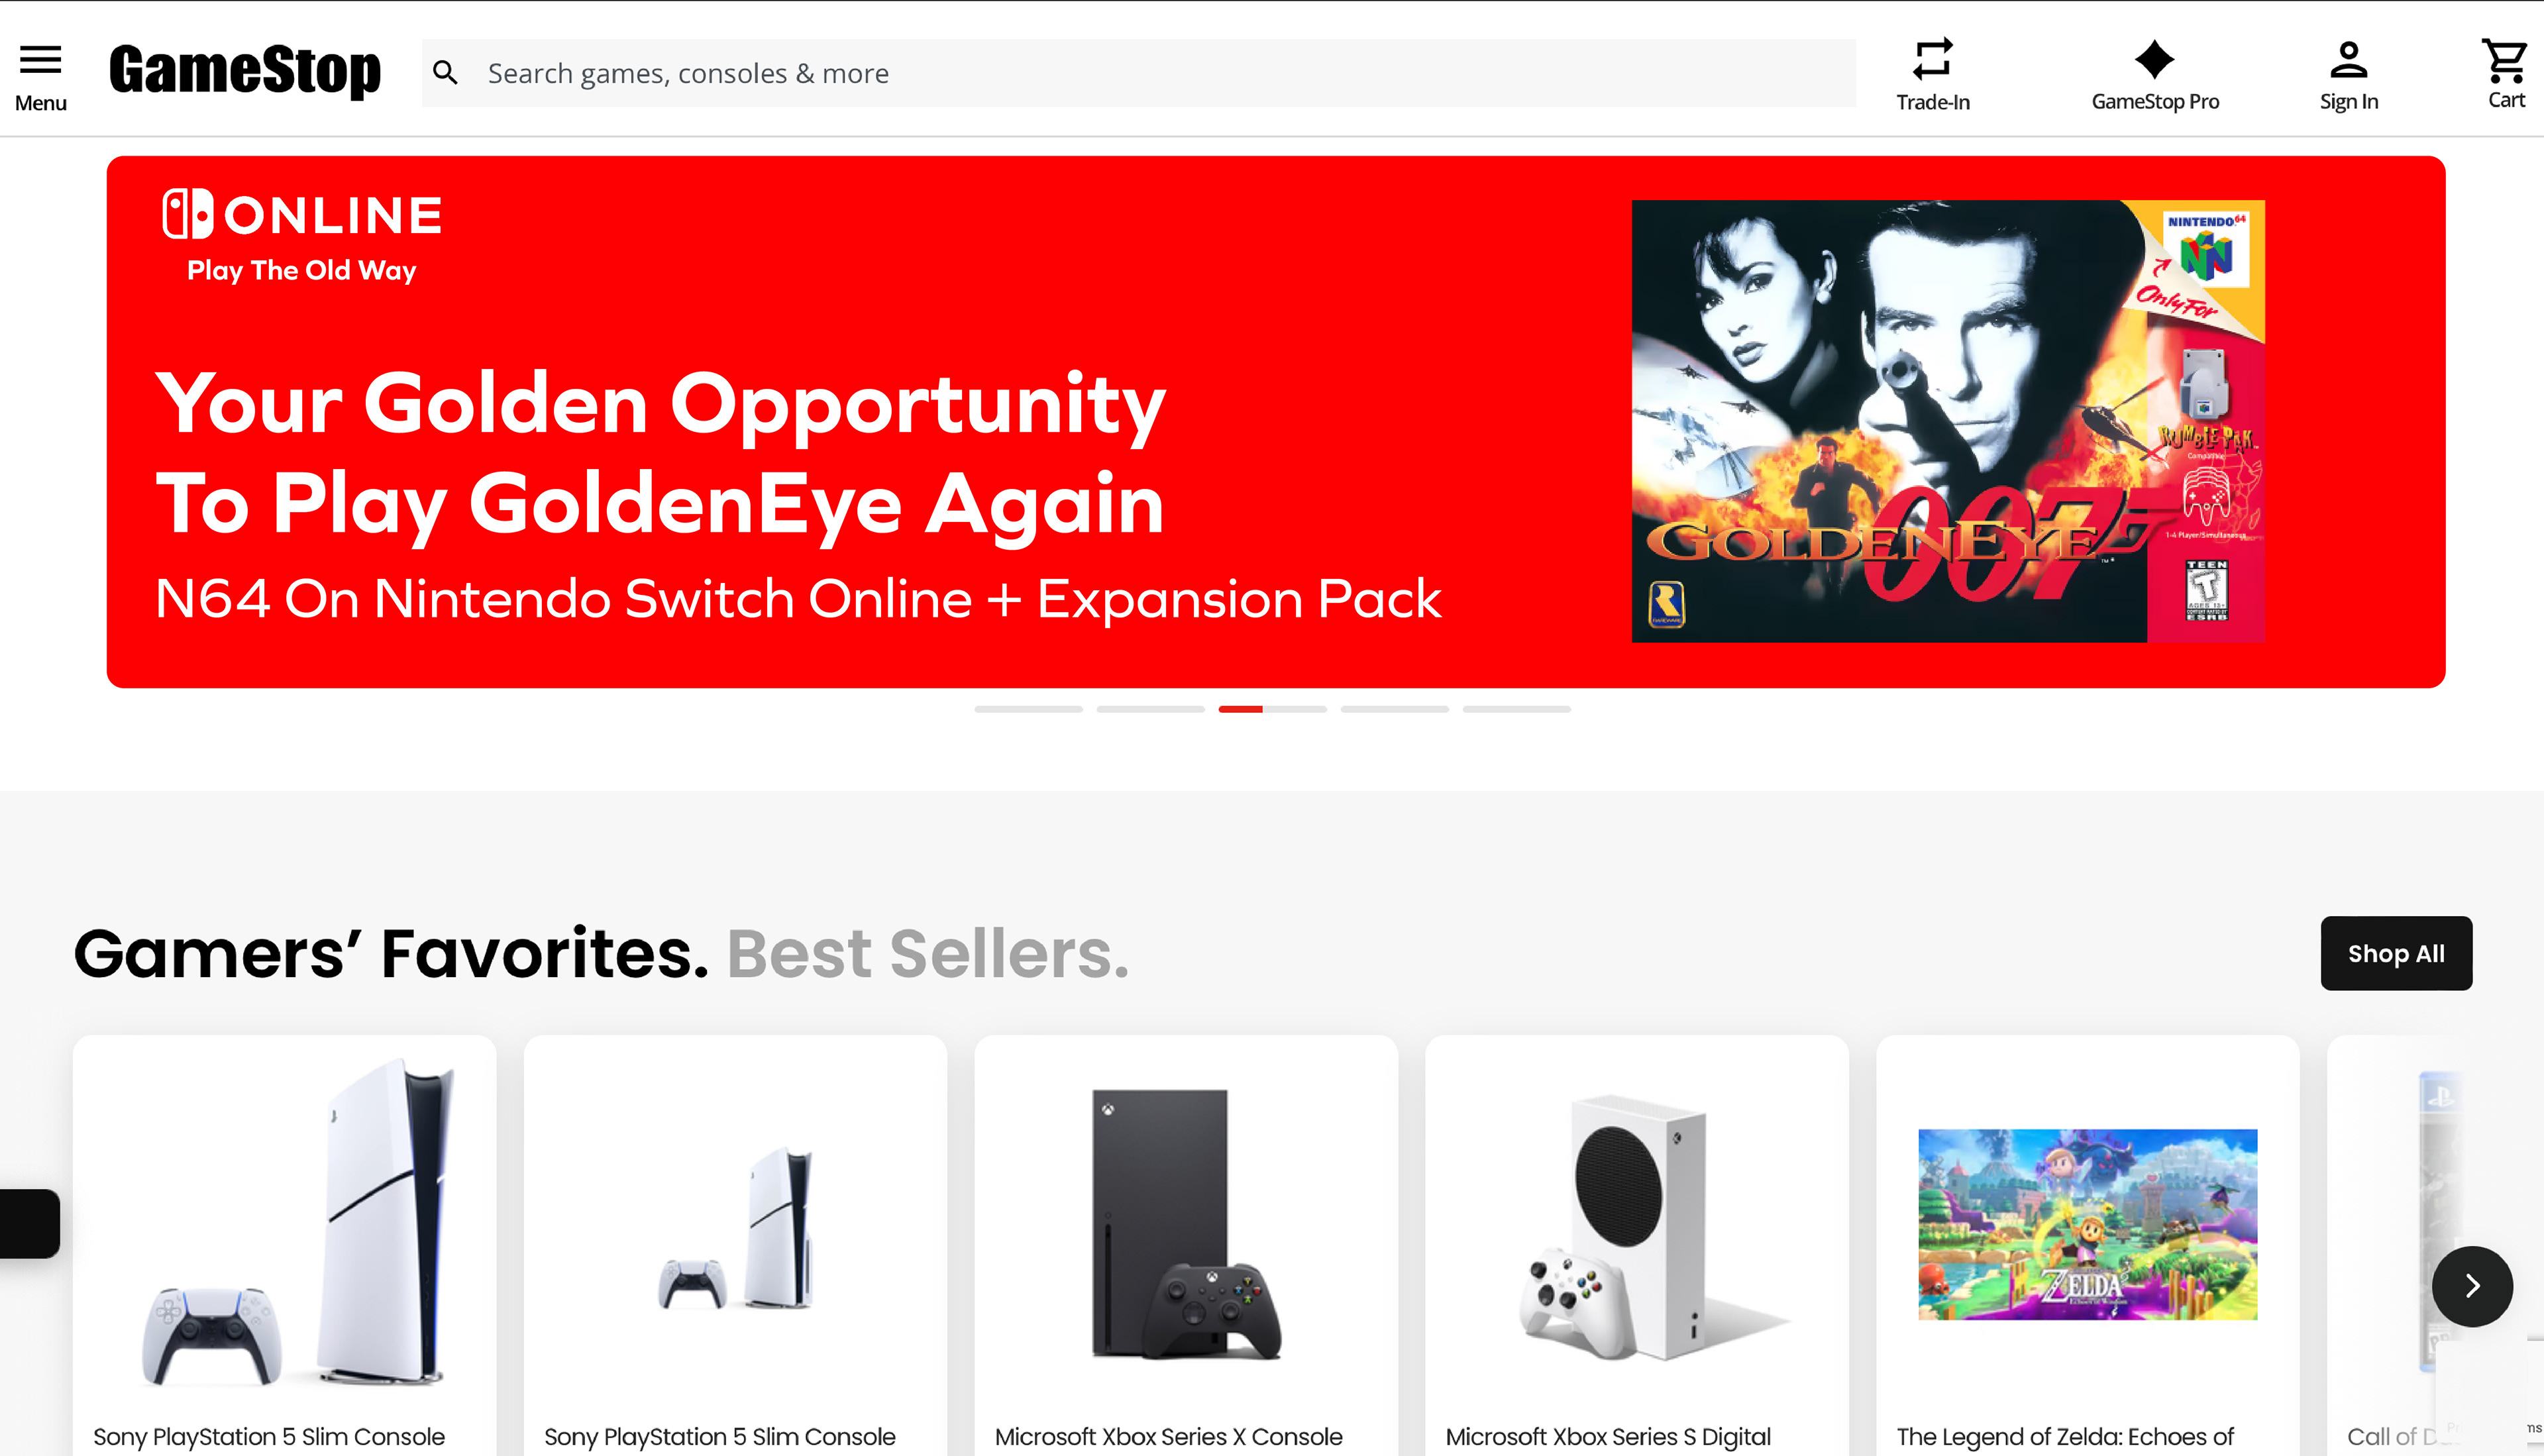Screen dimensions: 2544x1456
Task: Click the GameStop logo
Action: tap(245, 71)
